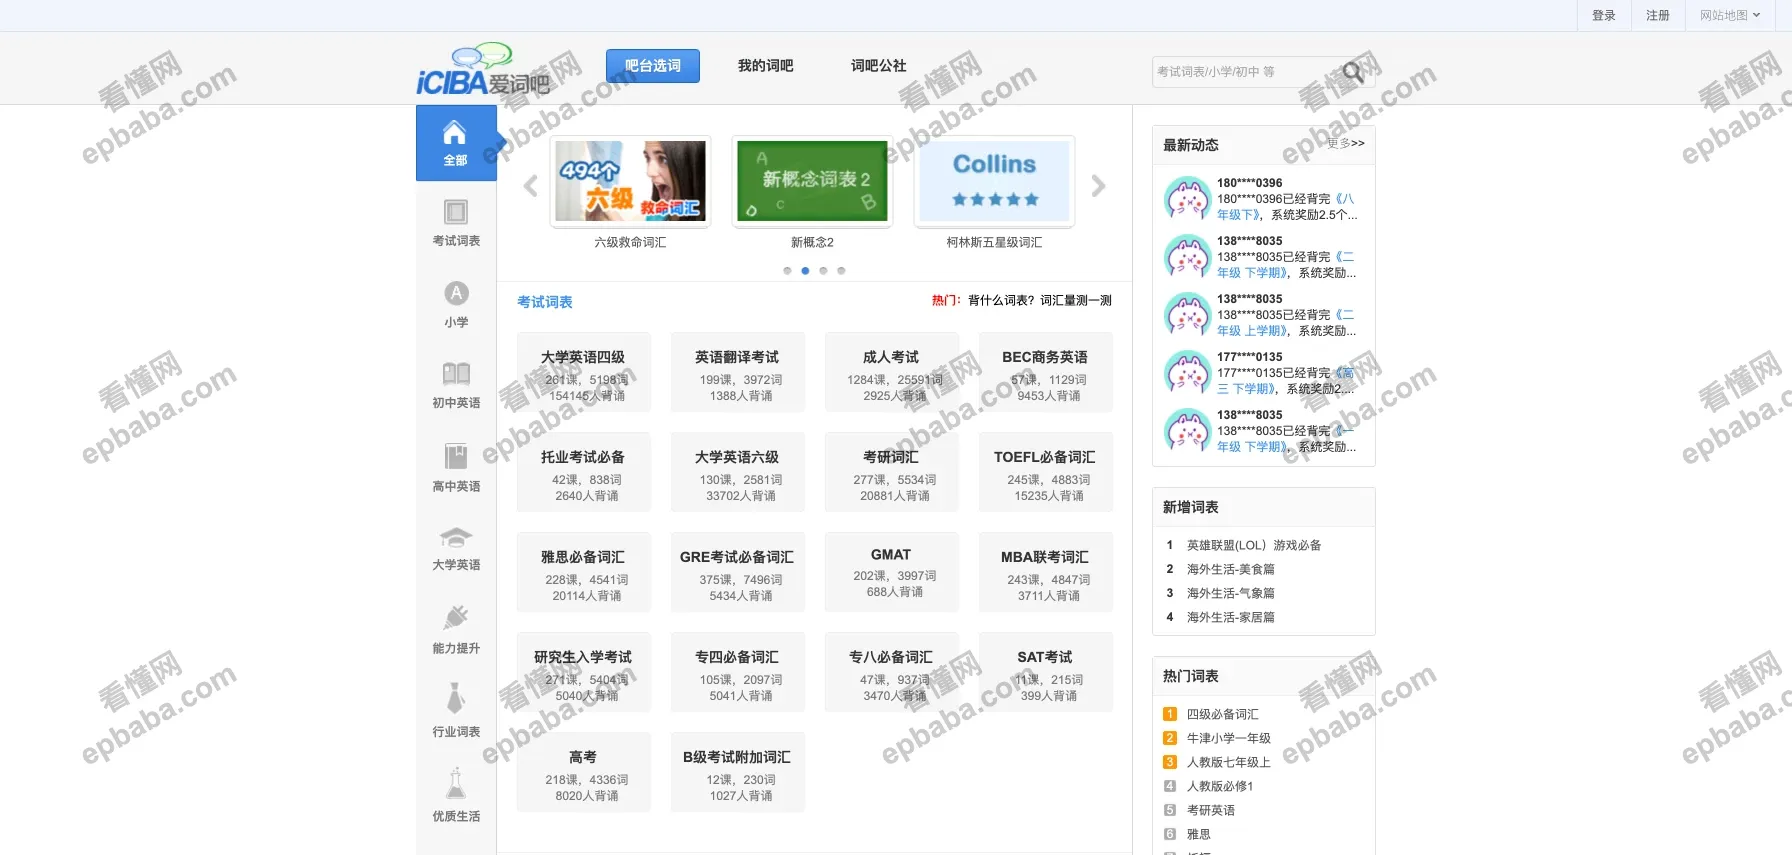
Task: Click 四级必备词汇 in 热门词表
Action: 1223,715
